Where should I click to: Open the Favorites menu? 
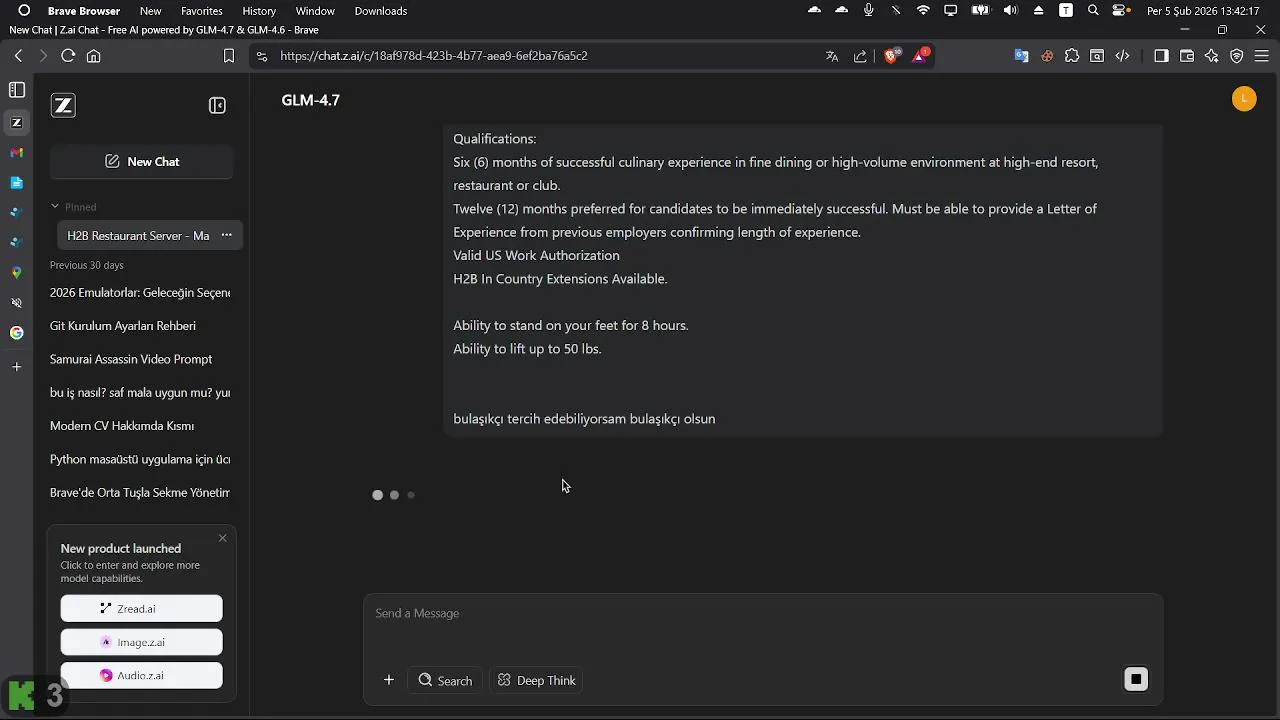click(x=202, y=11)
